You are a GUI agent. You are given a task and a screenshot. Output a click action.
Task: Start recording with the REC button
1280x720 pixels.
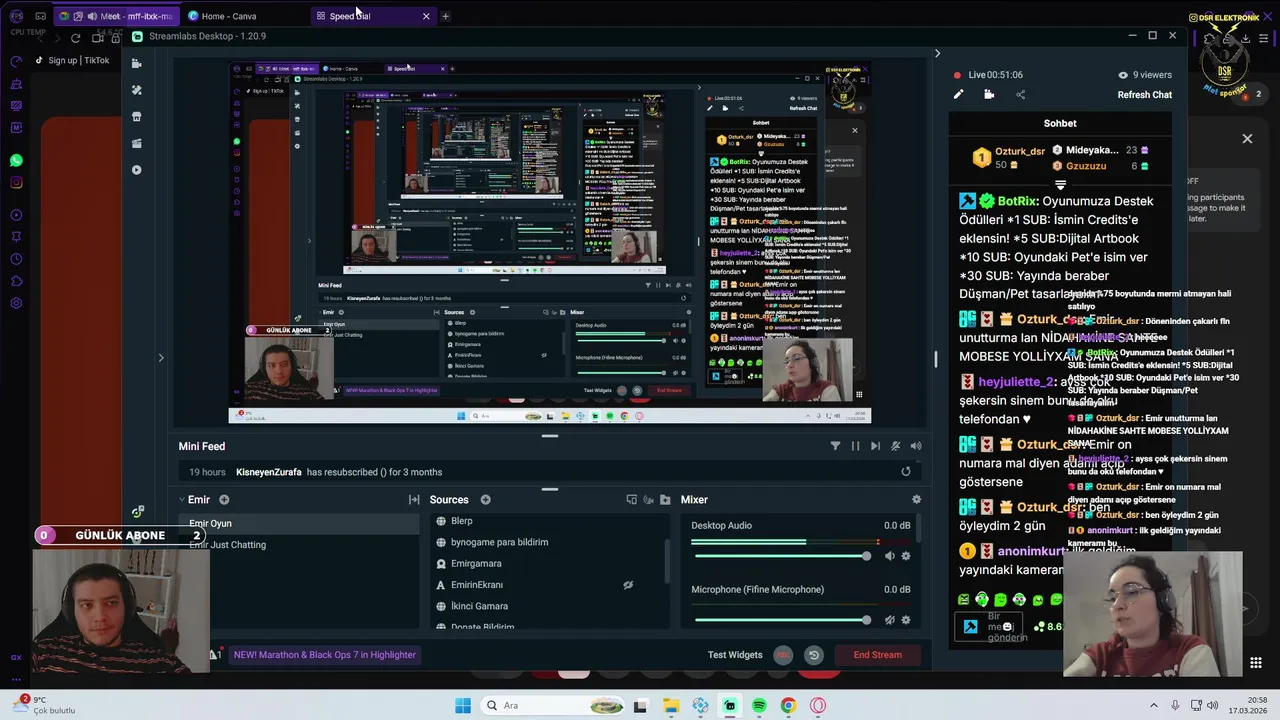tap(783, 655)
